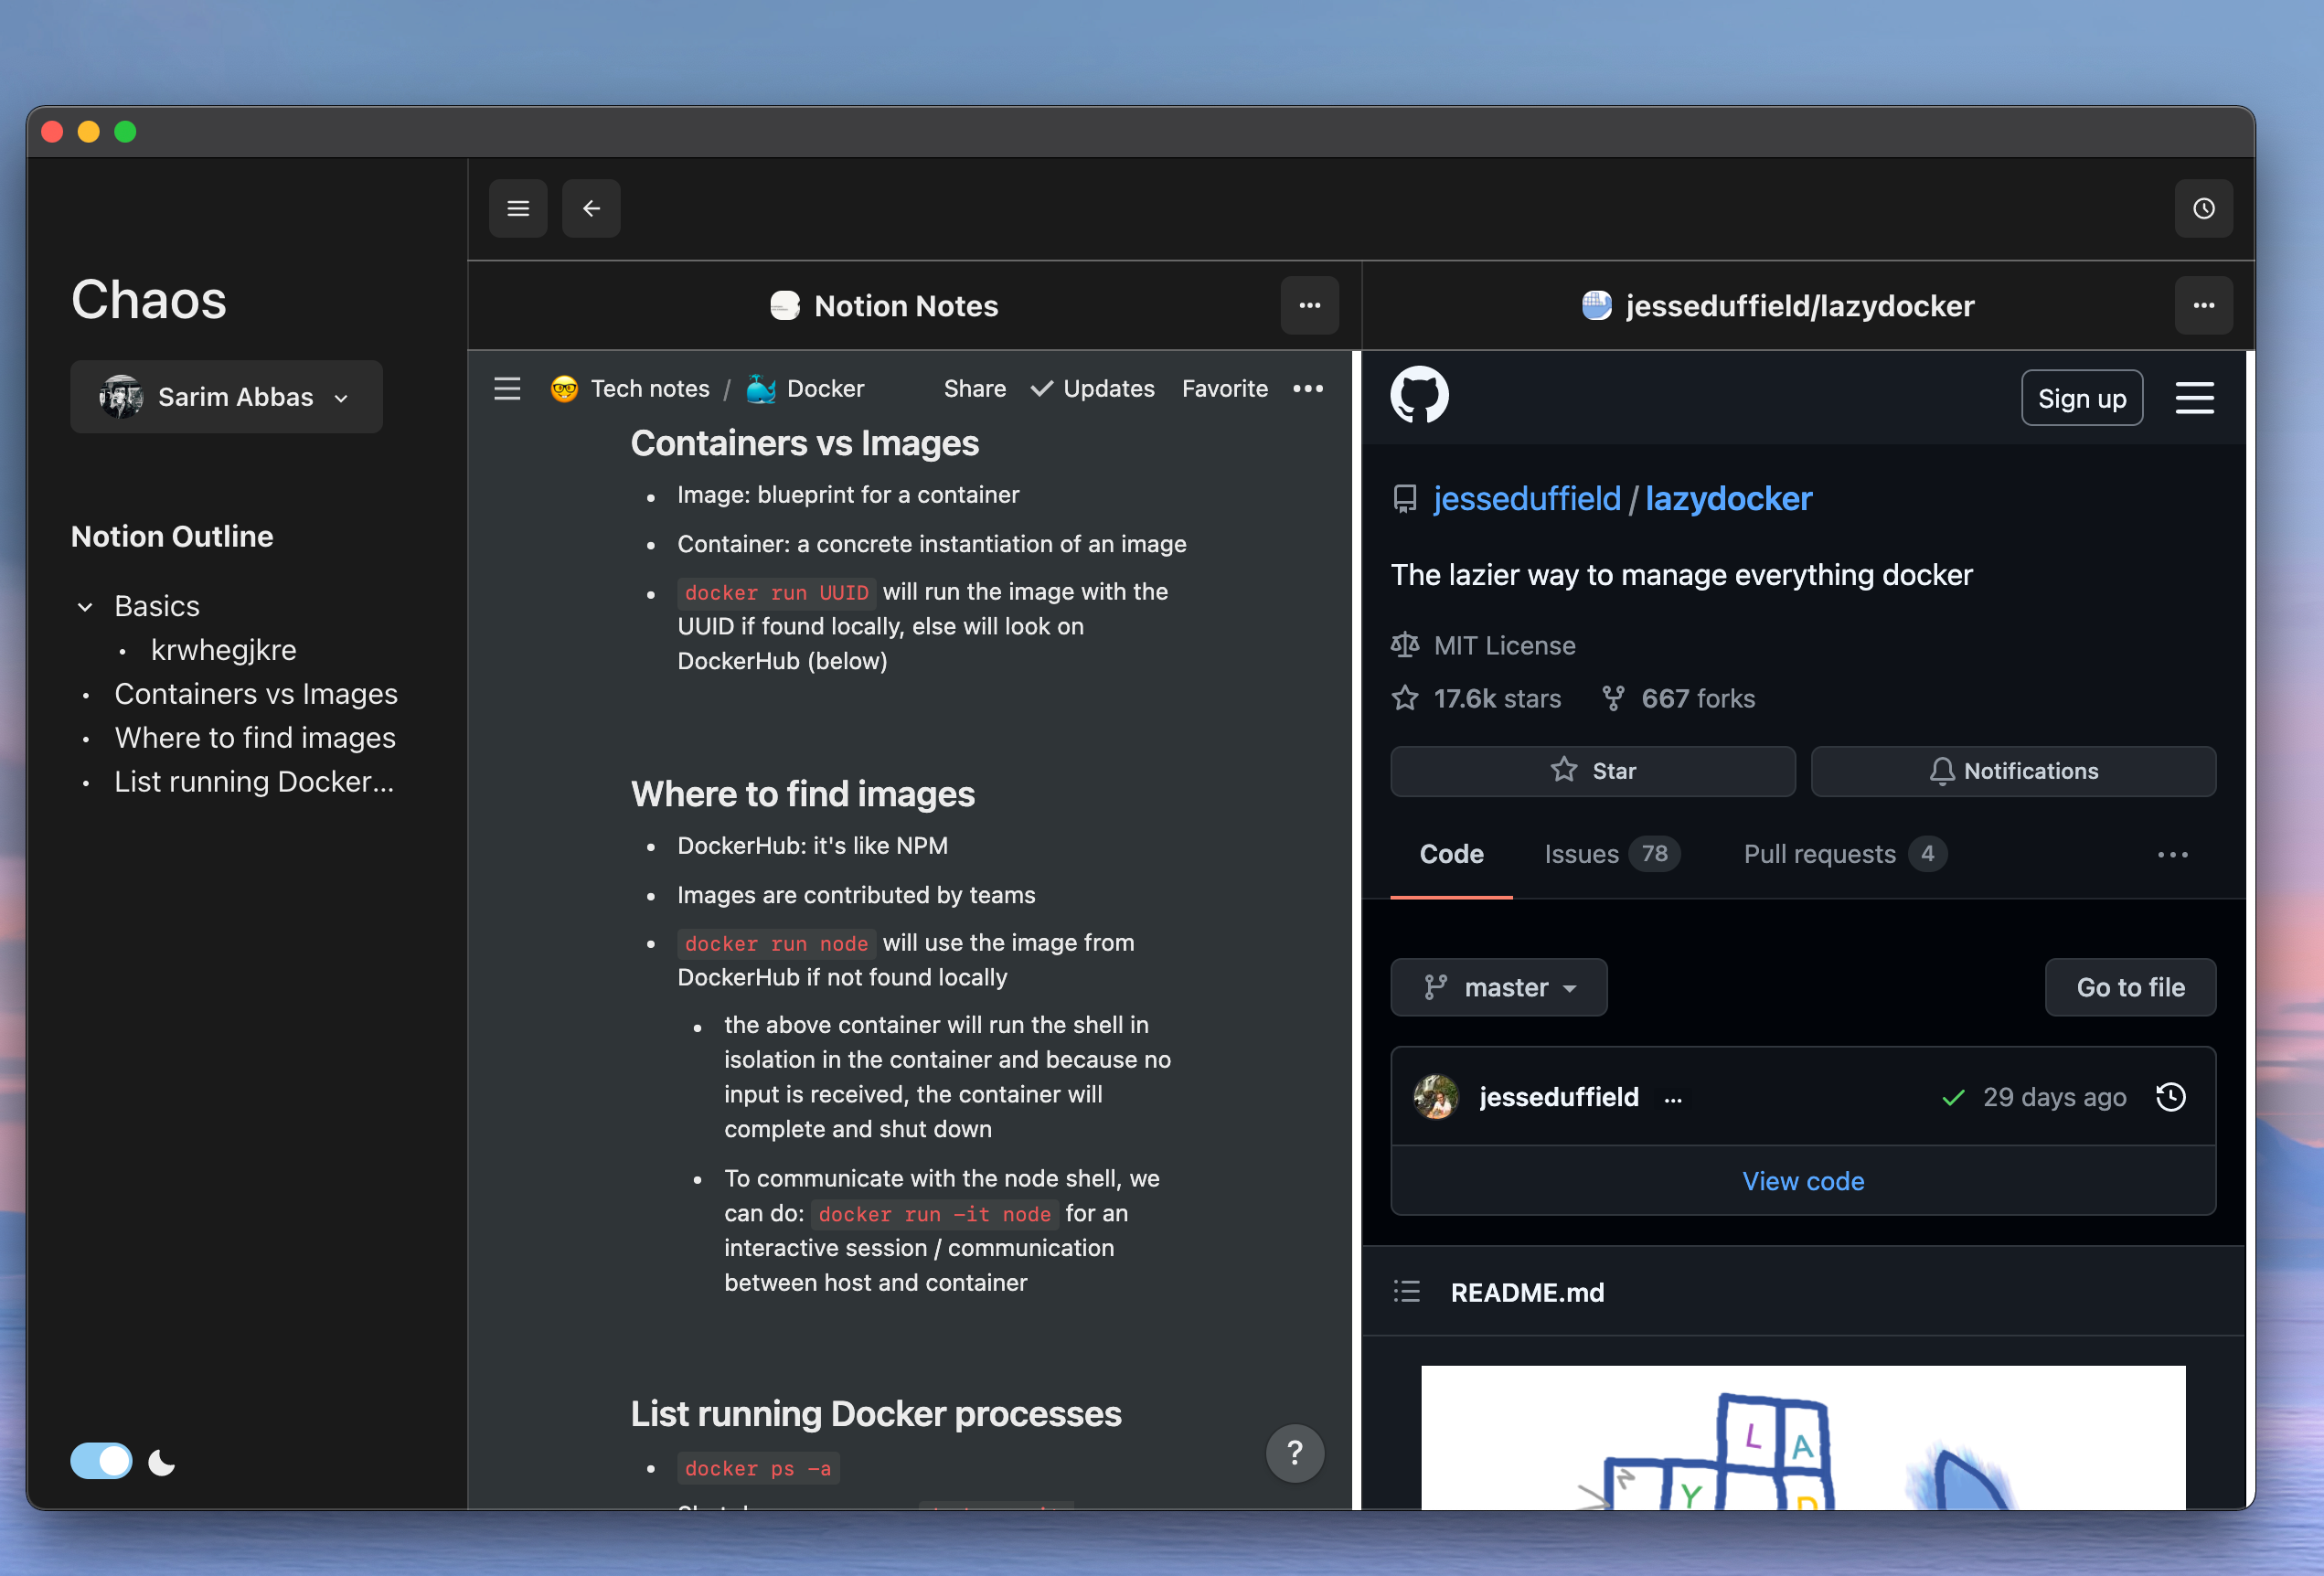Switch to the Code tab

tap(1451, 854)
